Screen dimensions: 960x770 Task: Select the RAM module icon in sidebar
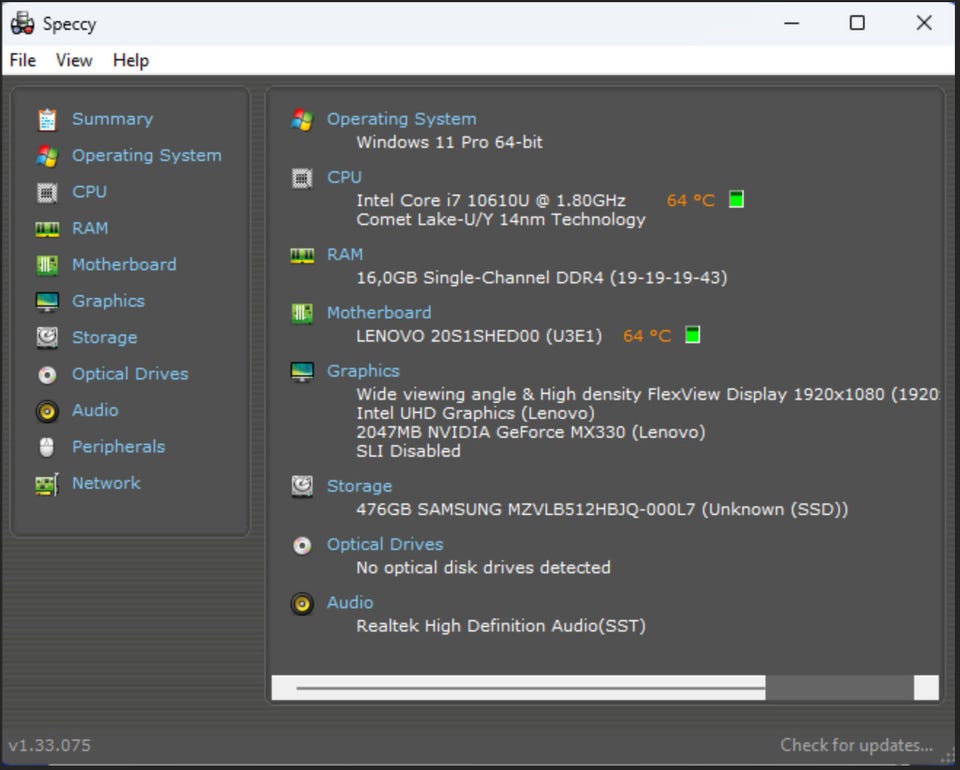[47, 229]
